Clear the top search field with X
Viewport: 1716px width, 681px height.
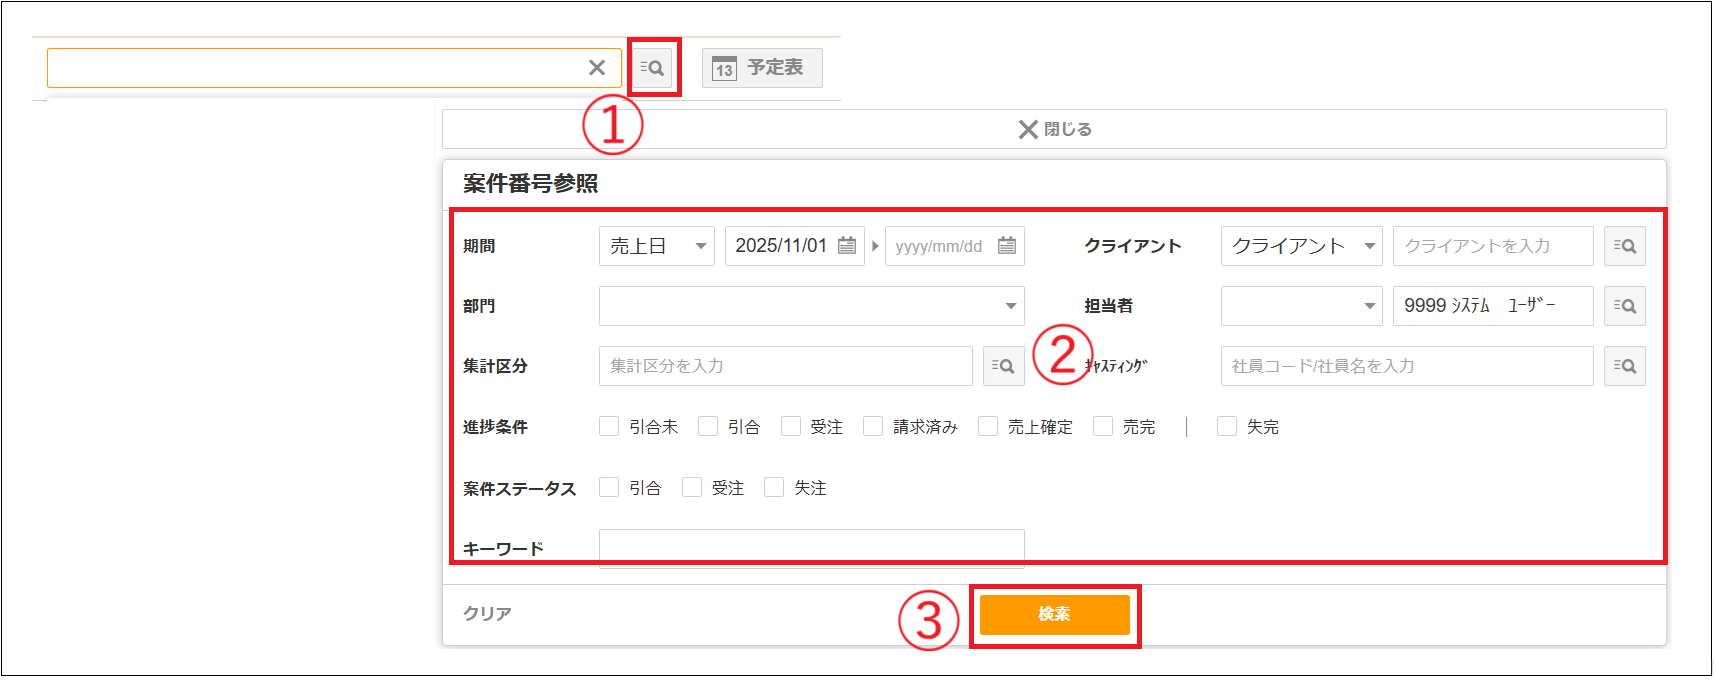597,68
